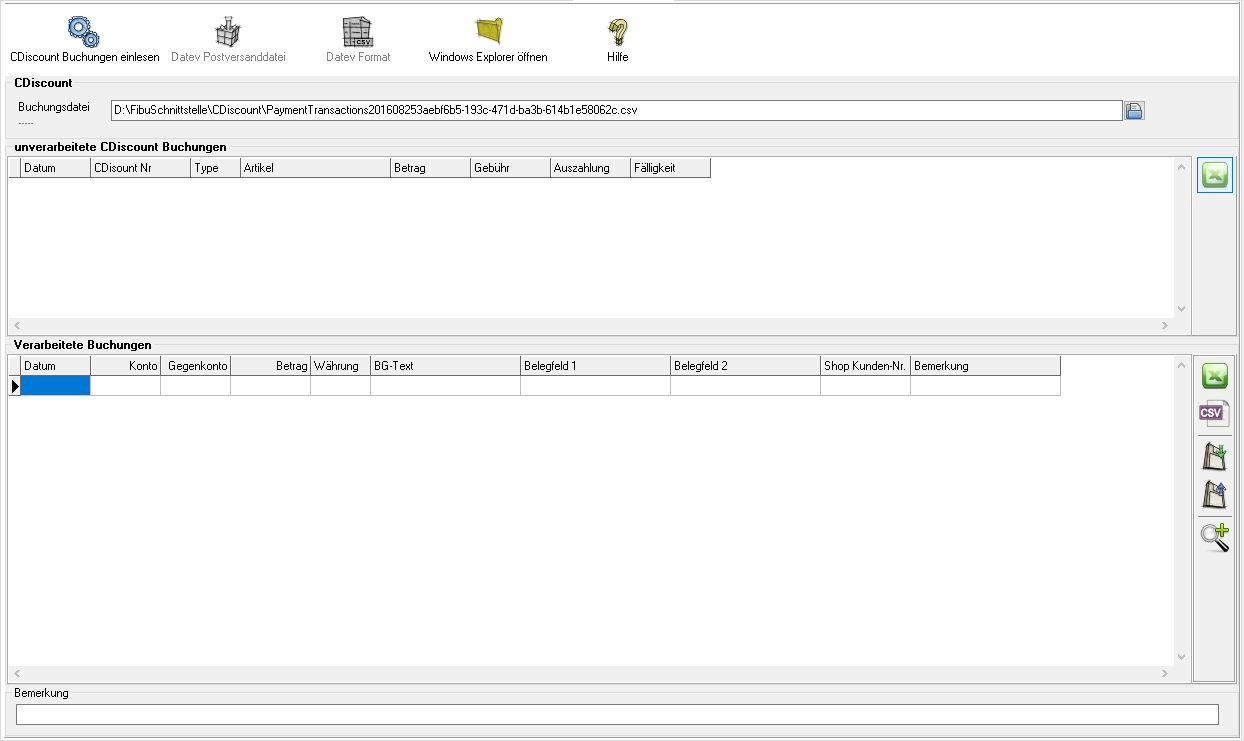Export unverarbeitete Buchungen to Excel
This screenshot has width=1244, height=741.
1215,175
